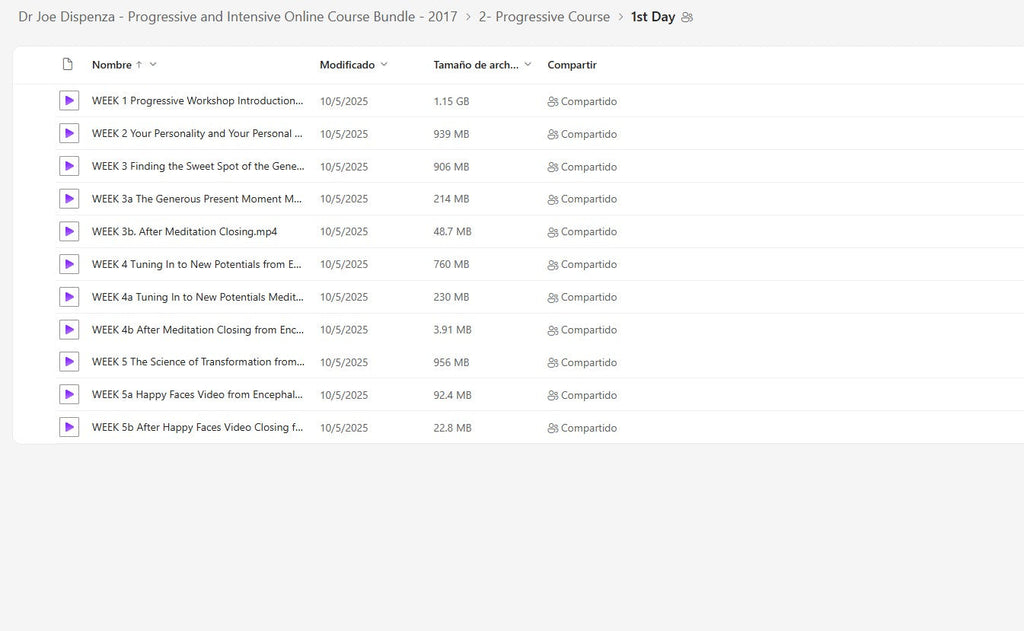Open WEEK 5a Happy Faces Video file
The width and height of the screenshot is (1024, 631).
click(197, 395)
